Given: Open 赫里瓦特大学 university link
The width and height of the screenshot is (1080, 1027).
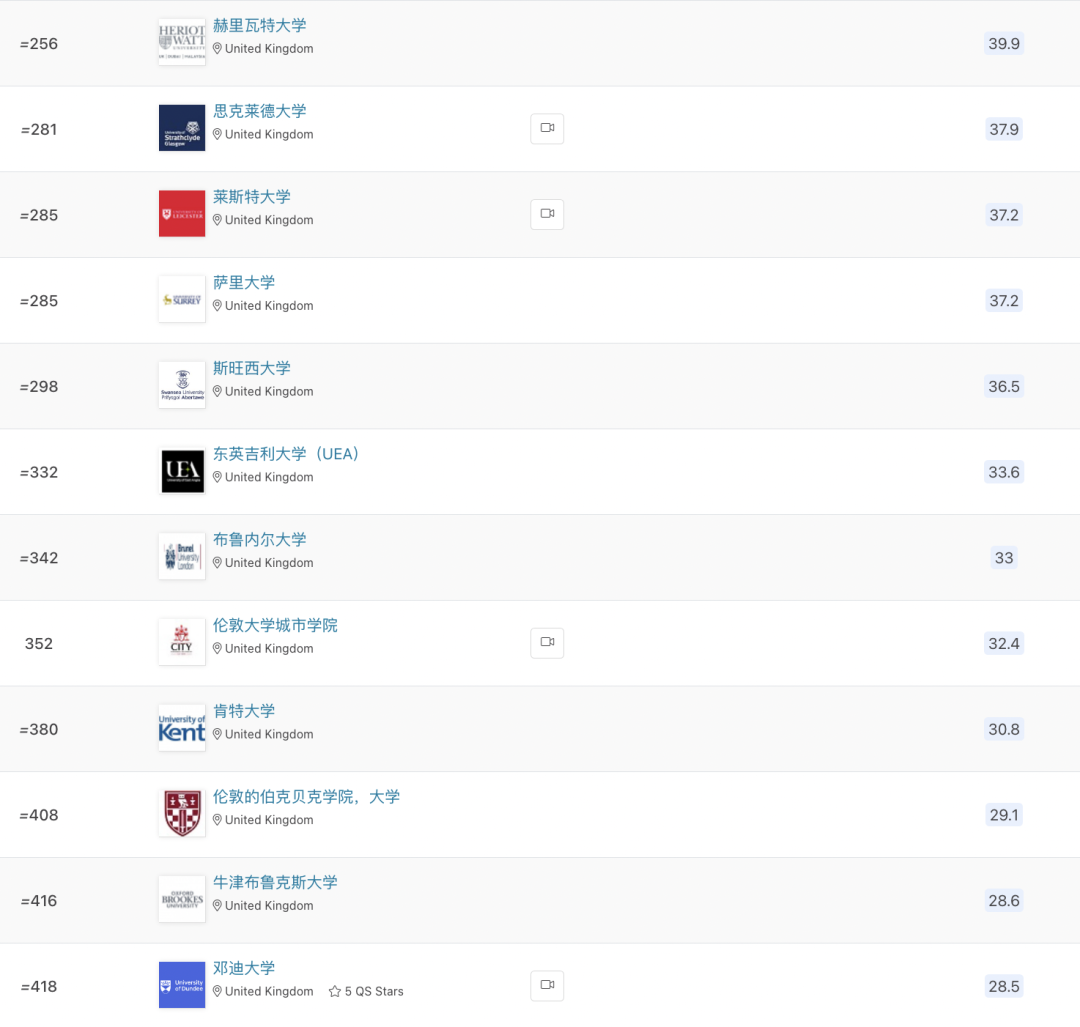Looking at the screenshot, I should (260, 25).
